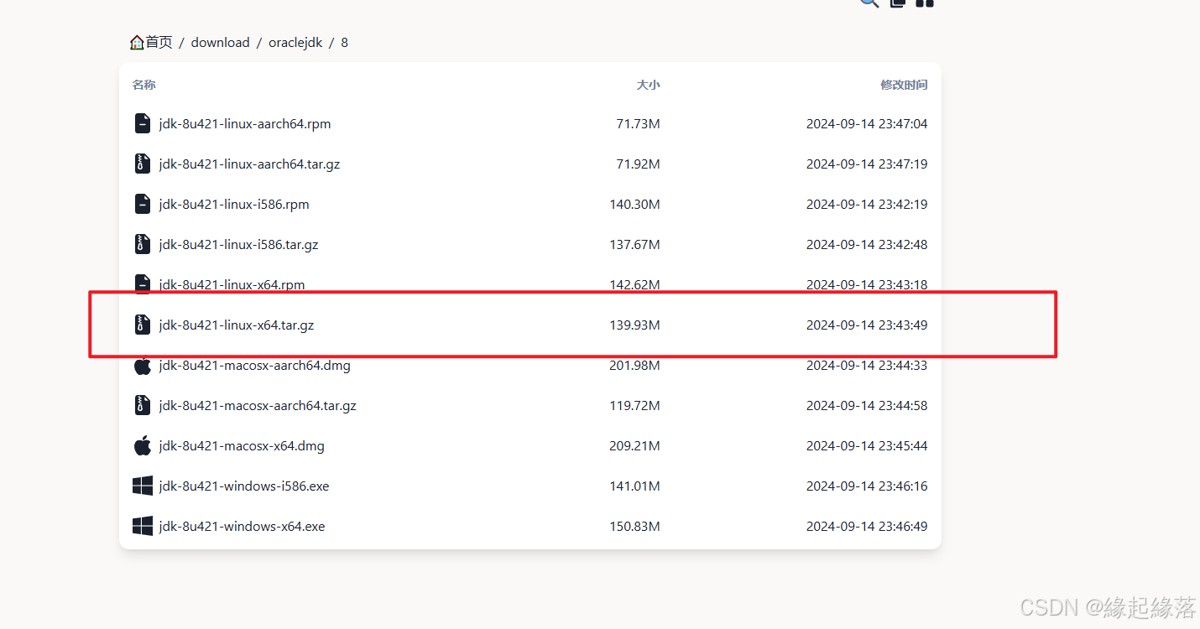Click the date 2024-09-14 23:45:44
The image size is (1200, 629).
[867, 446]
